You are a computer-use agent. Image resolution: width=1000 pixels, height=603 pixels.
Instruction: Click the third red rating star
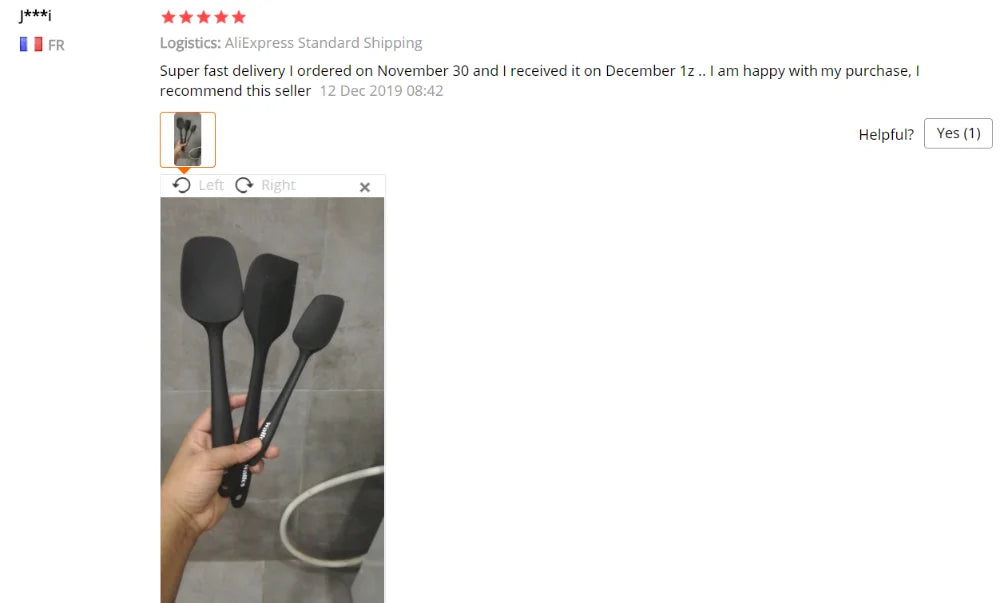point(203,17)
